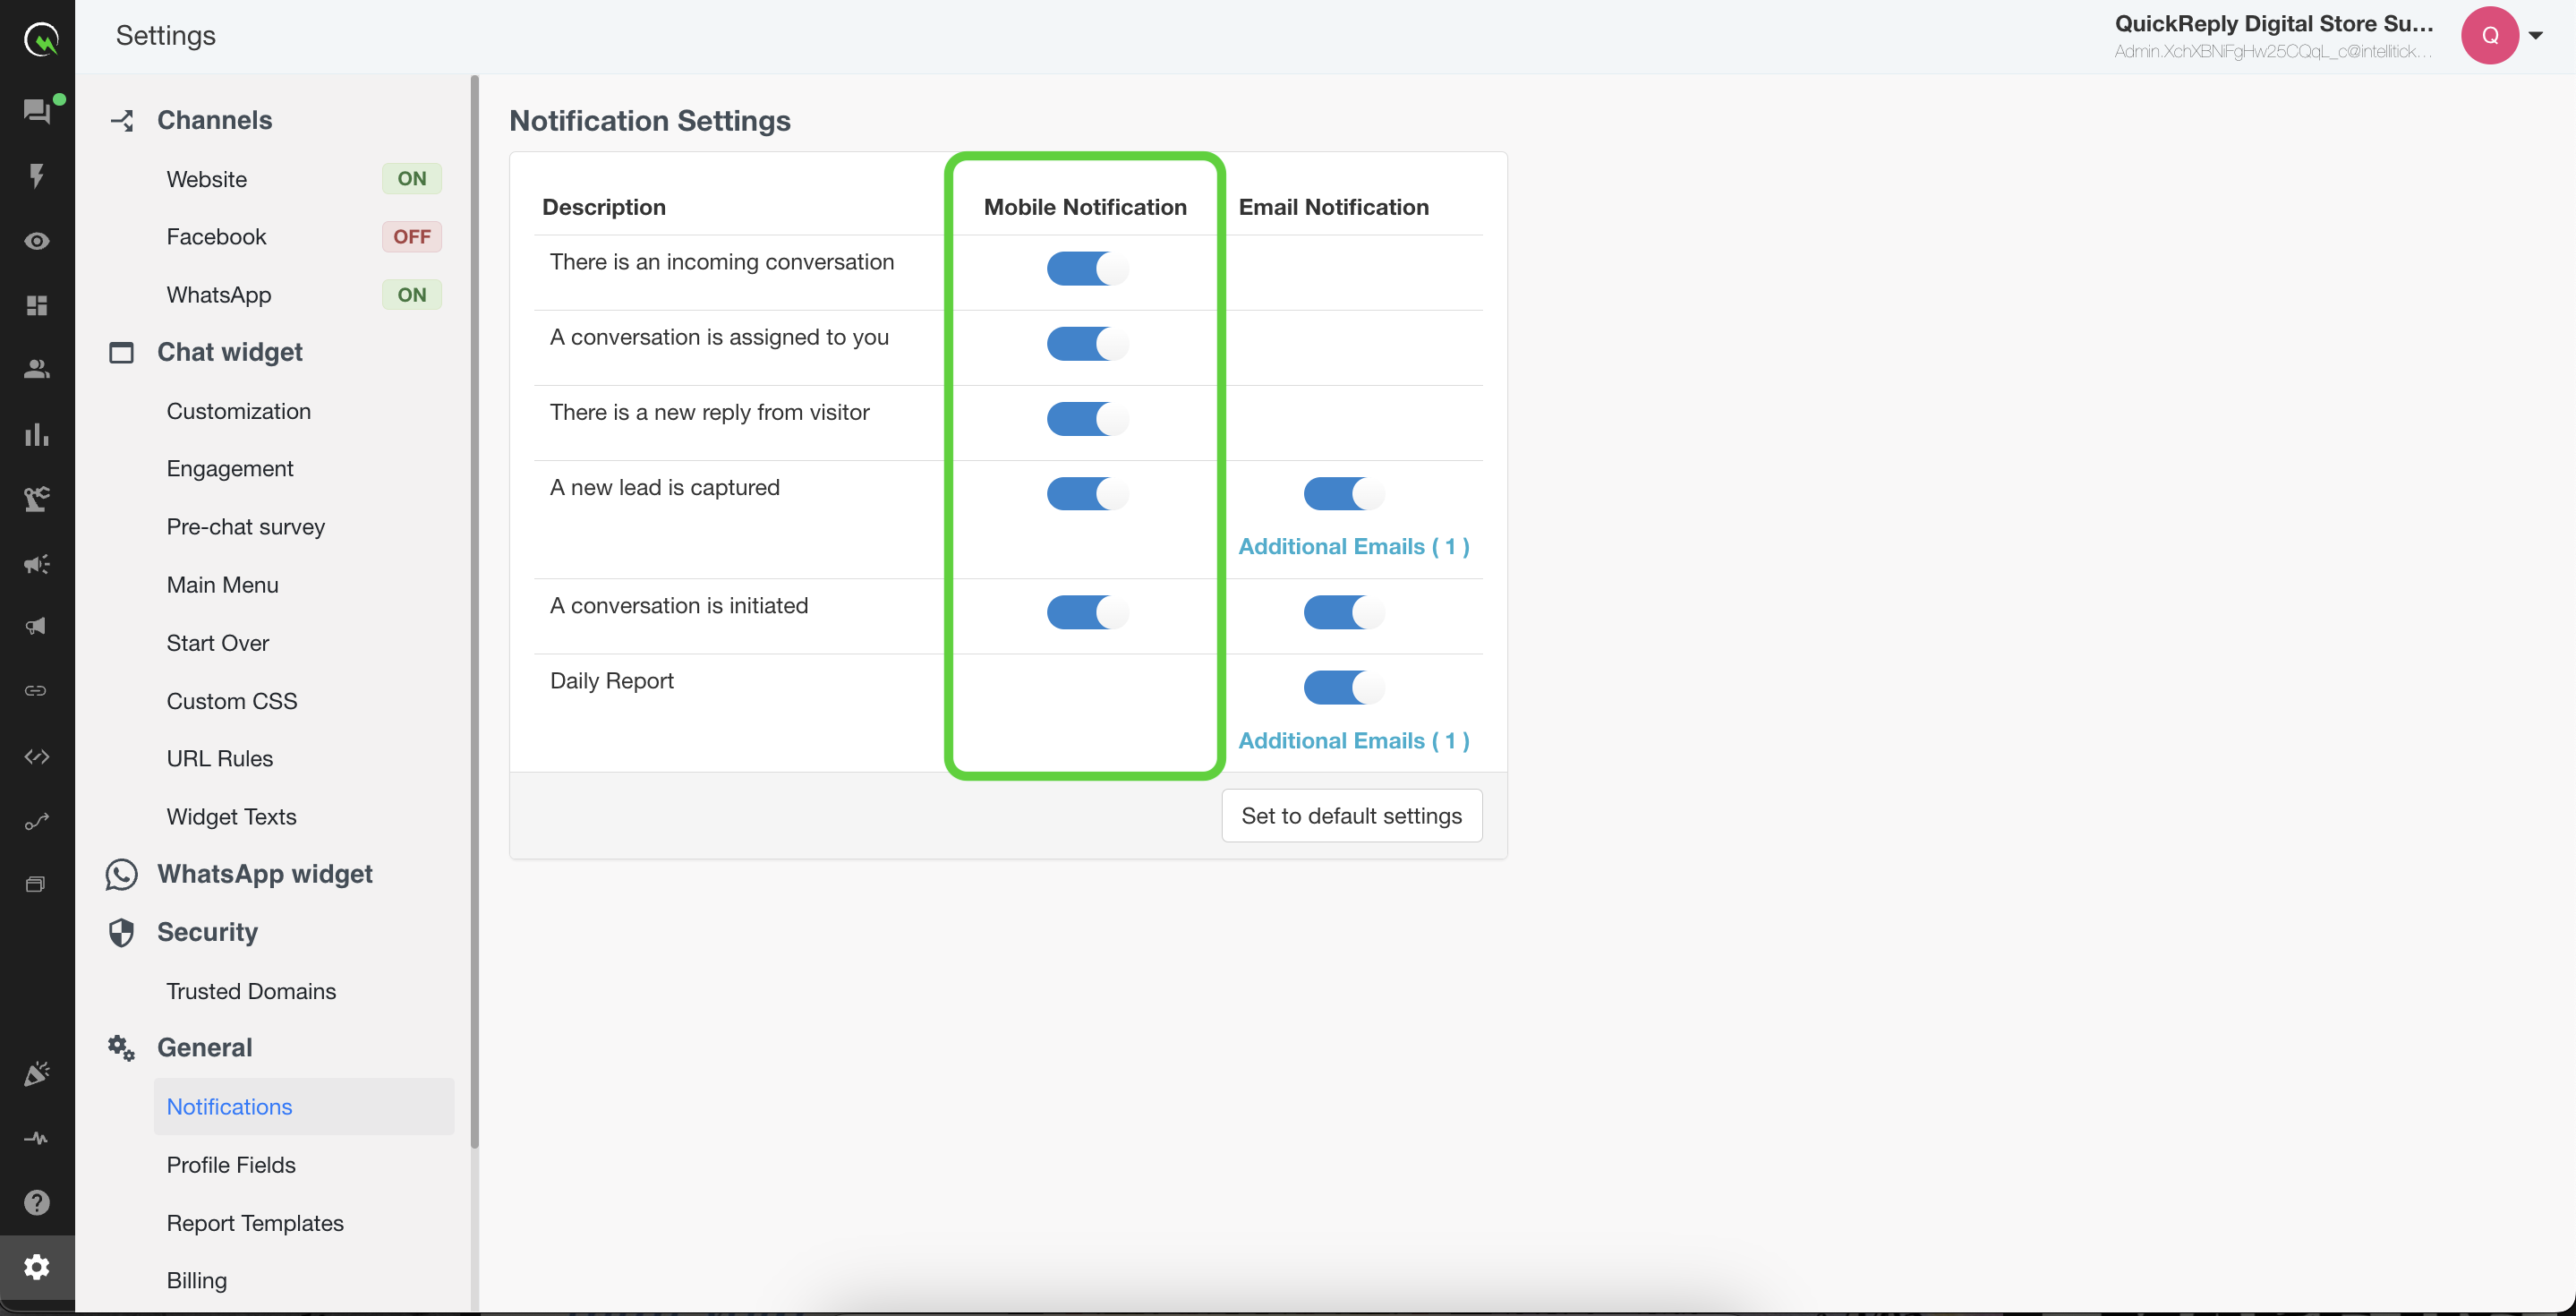The image size is (2576, 1316).
Task: Expand the WhatsApp widget section
Action: pyautogui.click(x=264, y=874)
